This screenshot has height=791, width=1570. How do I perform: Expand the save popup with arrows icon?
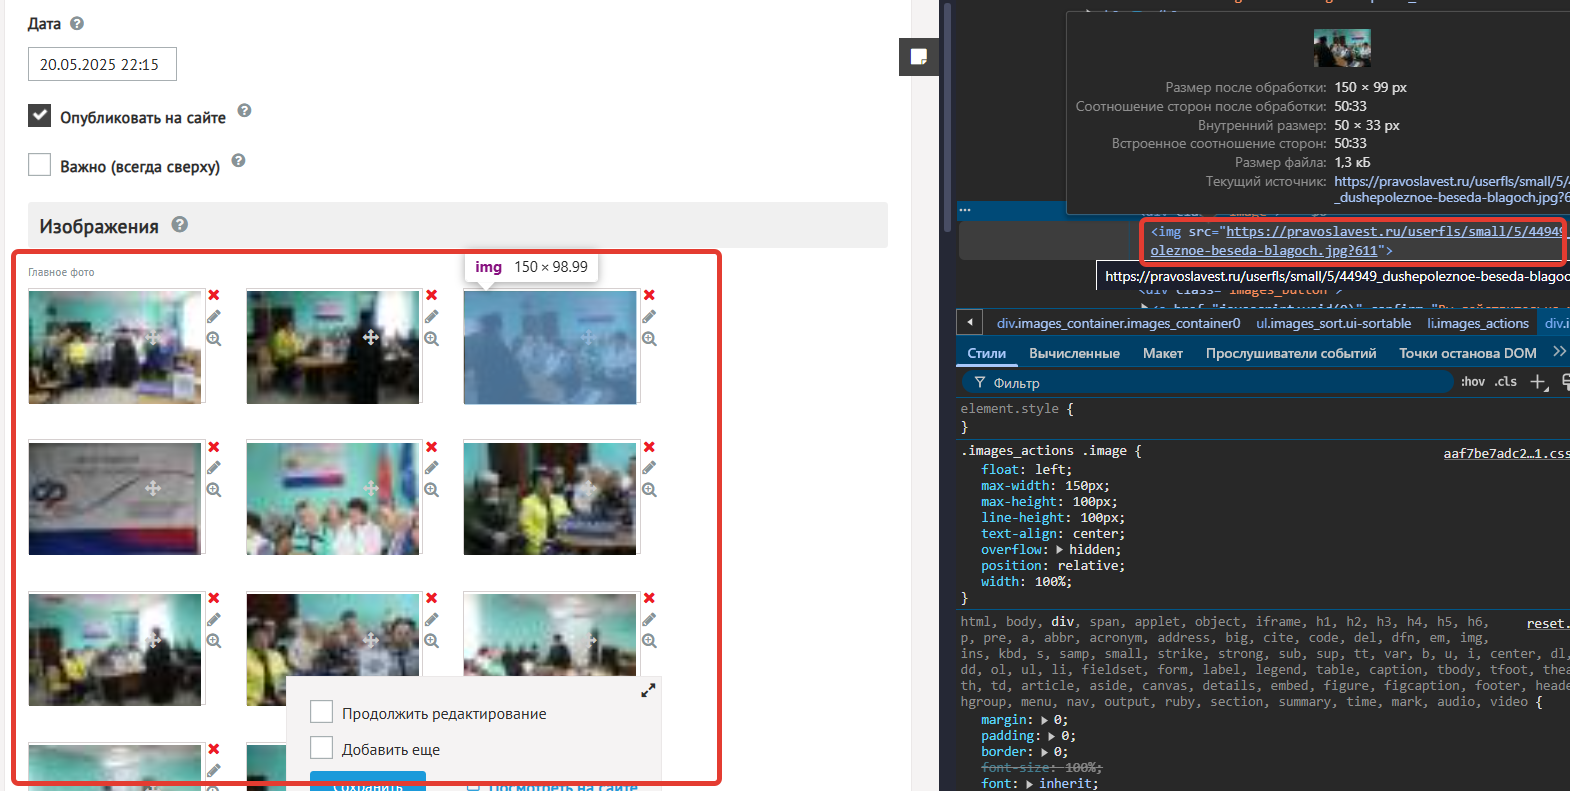648,690
